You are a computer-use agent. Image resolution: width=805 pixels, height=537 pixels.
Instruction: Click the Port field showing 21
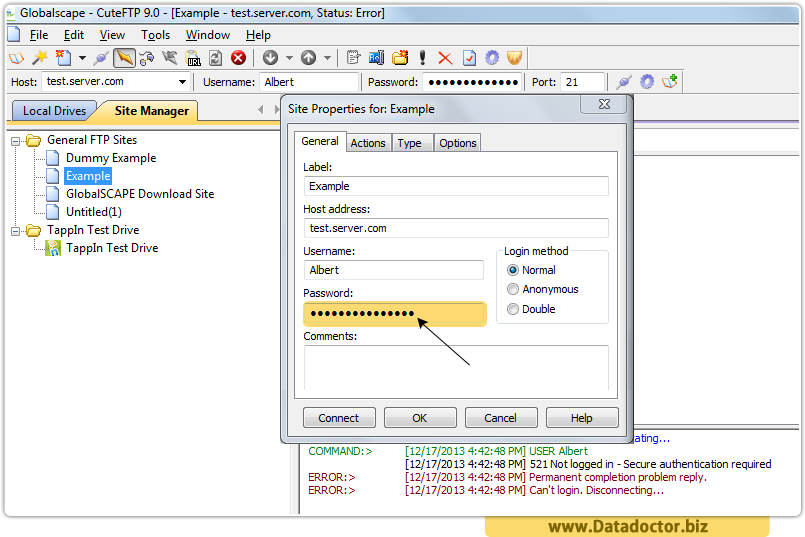click(x=582, y=82)
